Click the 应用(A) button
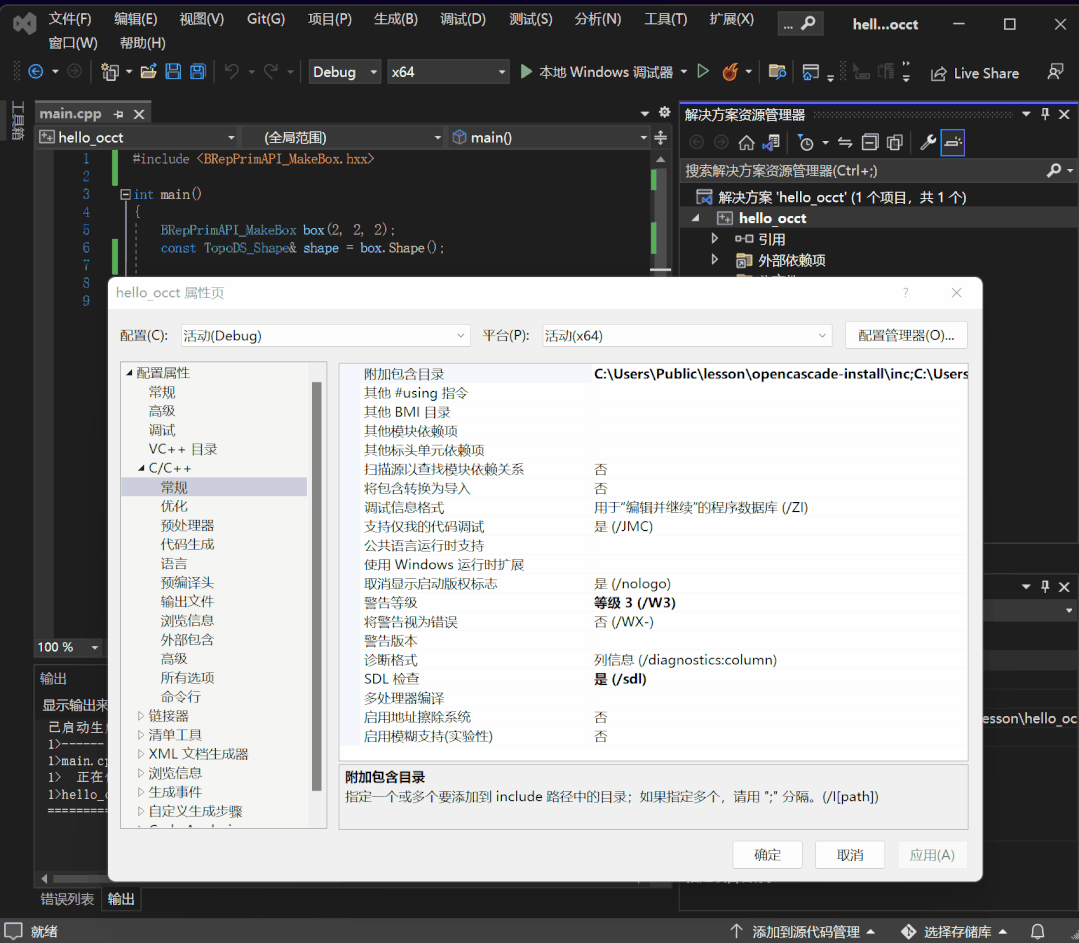Viewport: 1079px width, 943px height. 931,854
